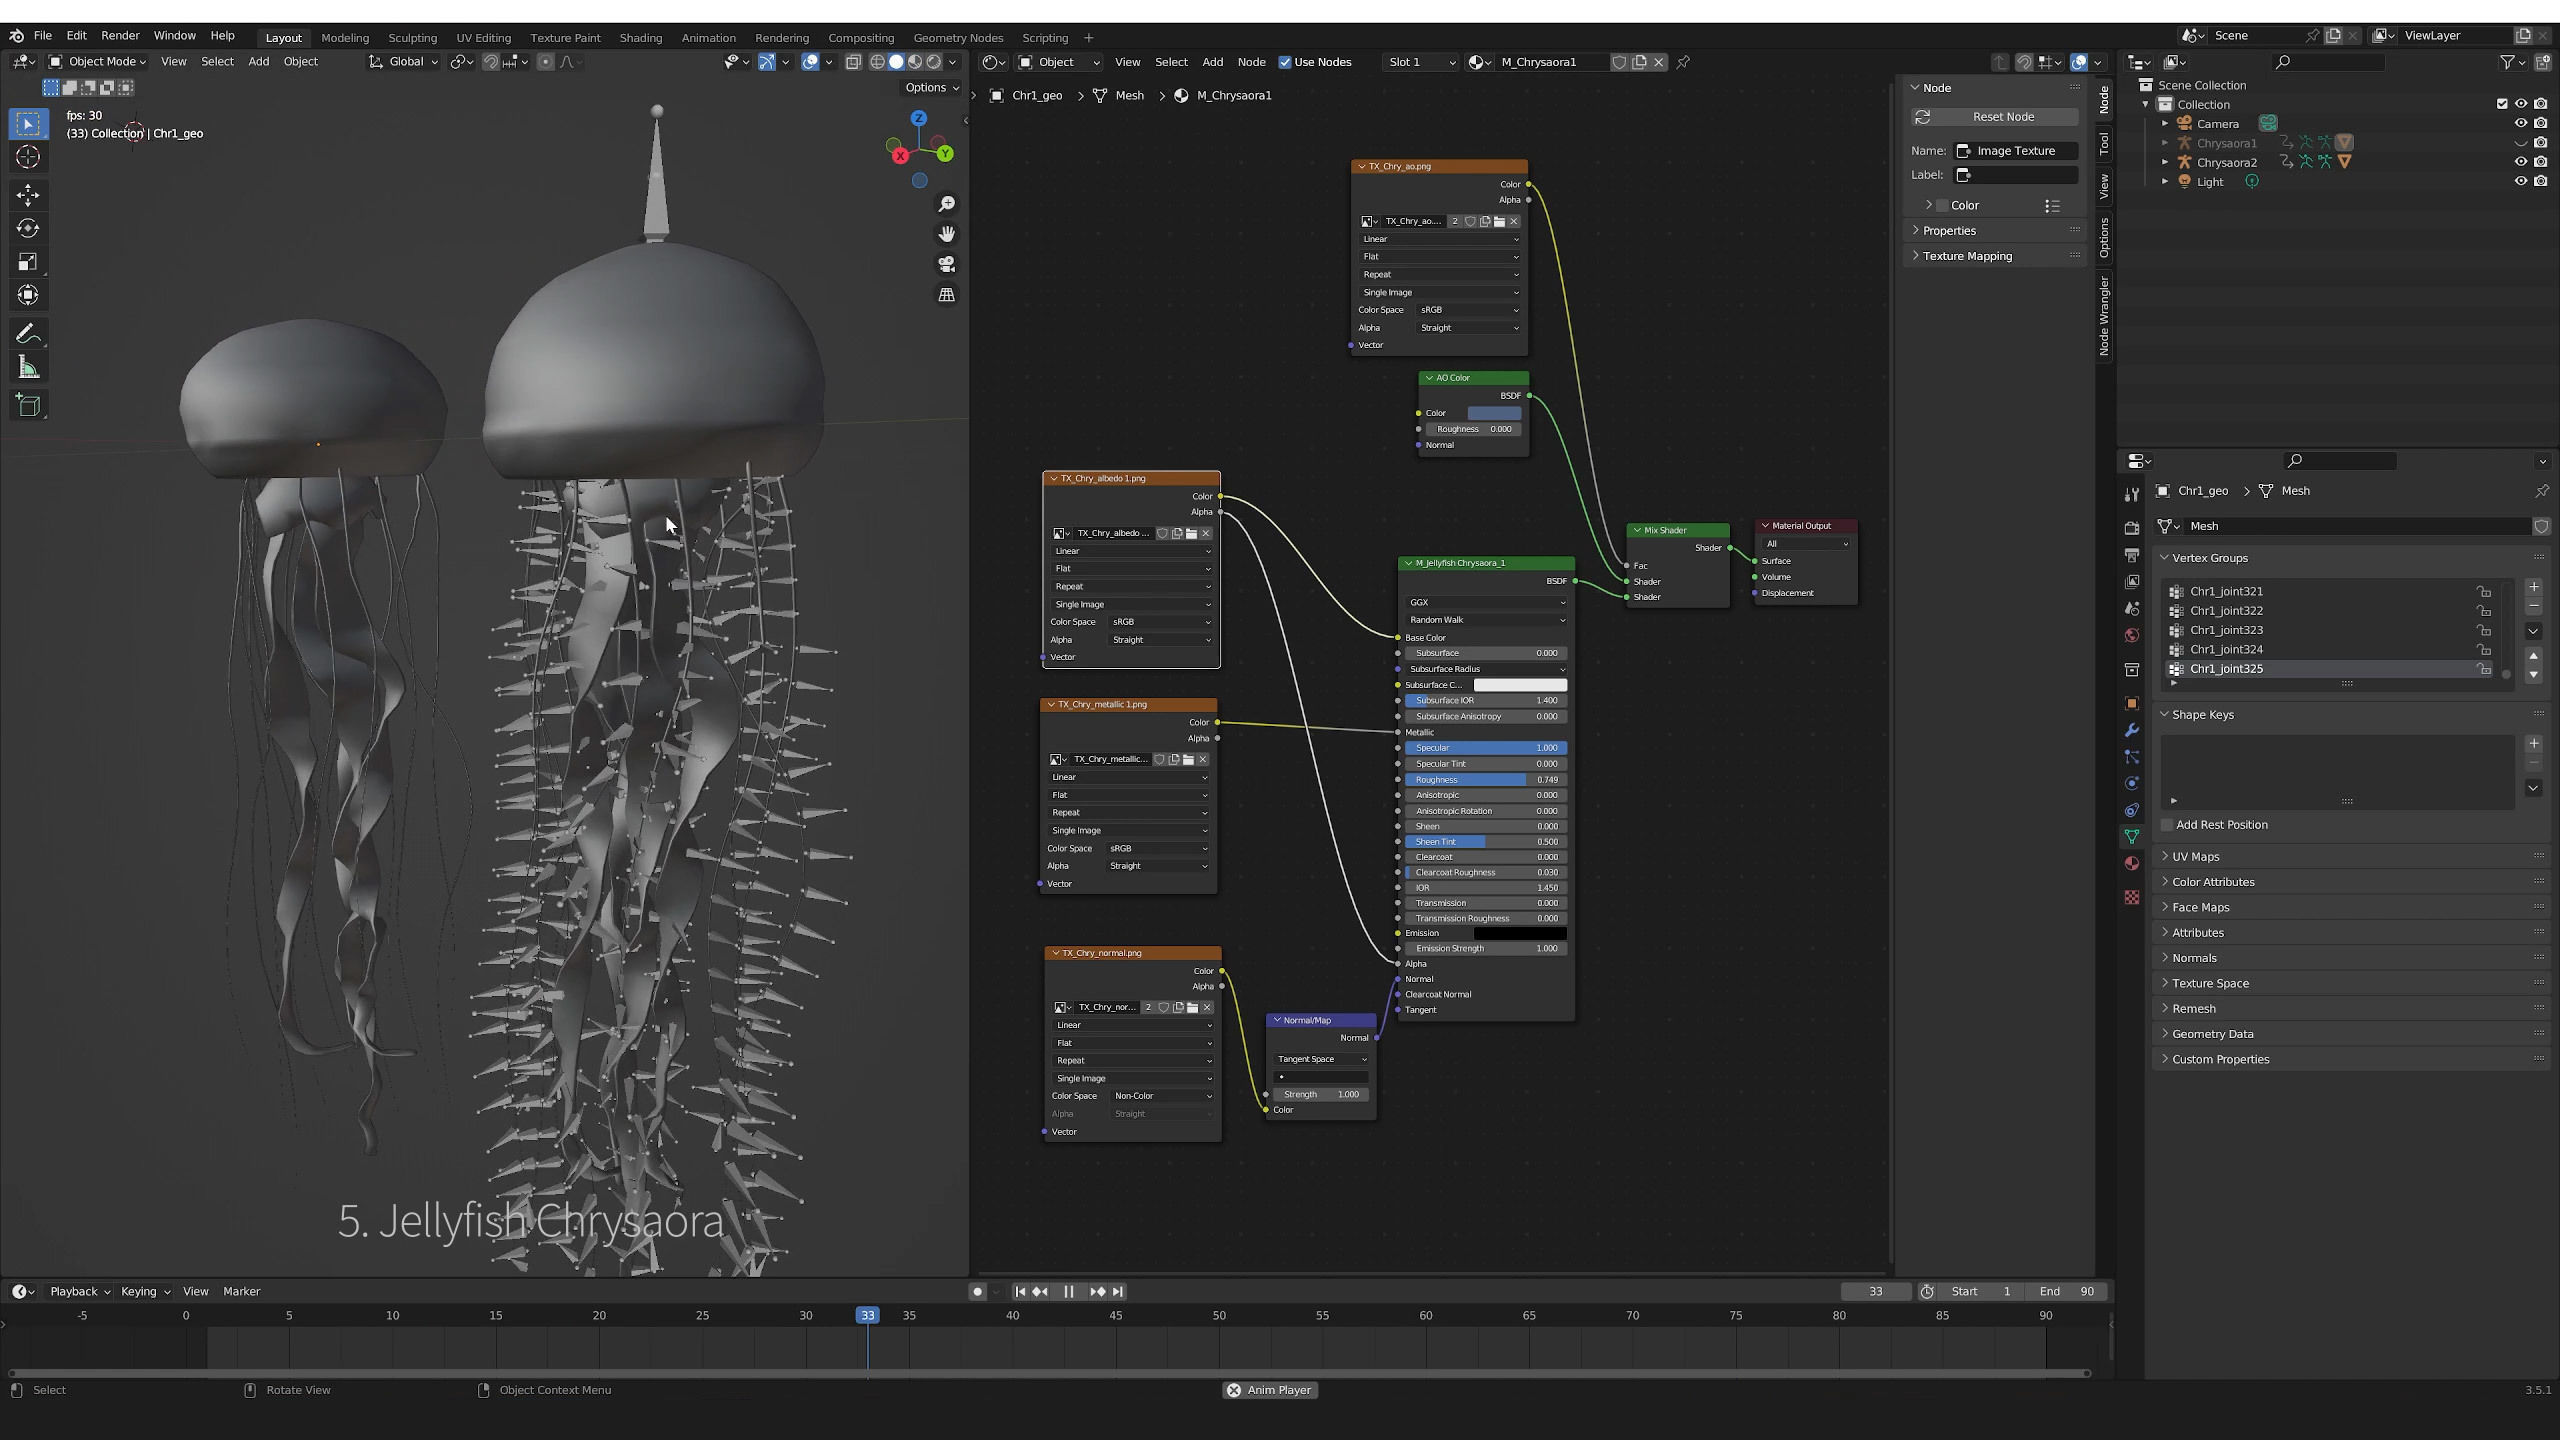The width and height of the screenshot is (2560, 1440).
Task: Open the Material properties tab icon
Action: [2132, 863]
